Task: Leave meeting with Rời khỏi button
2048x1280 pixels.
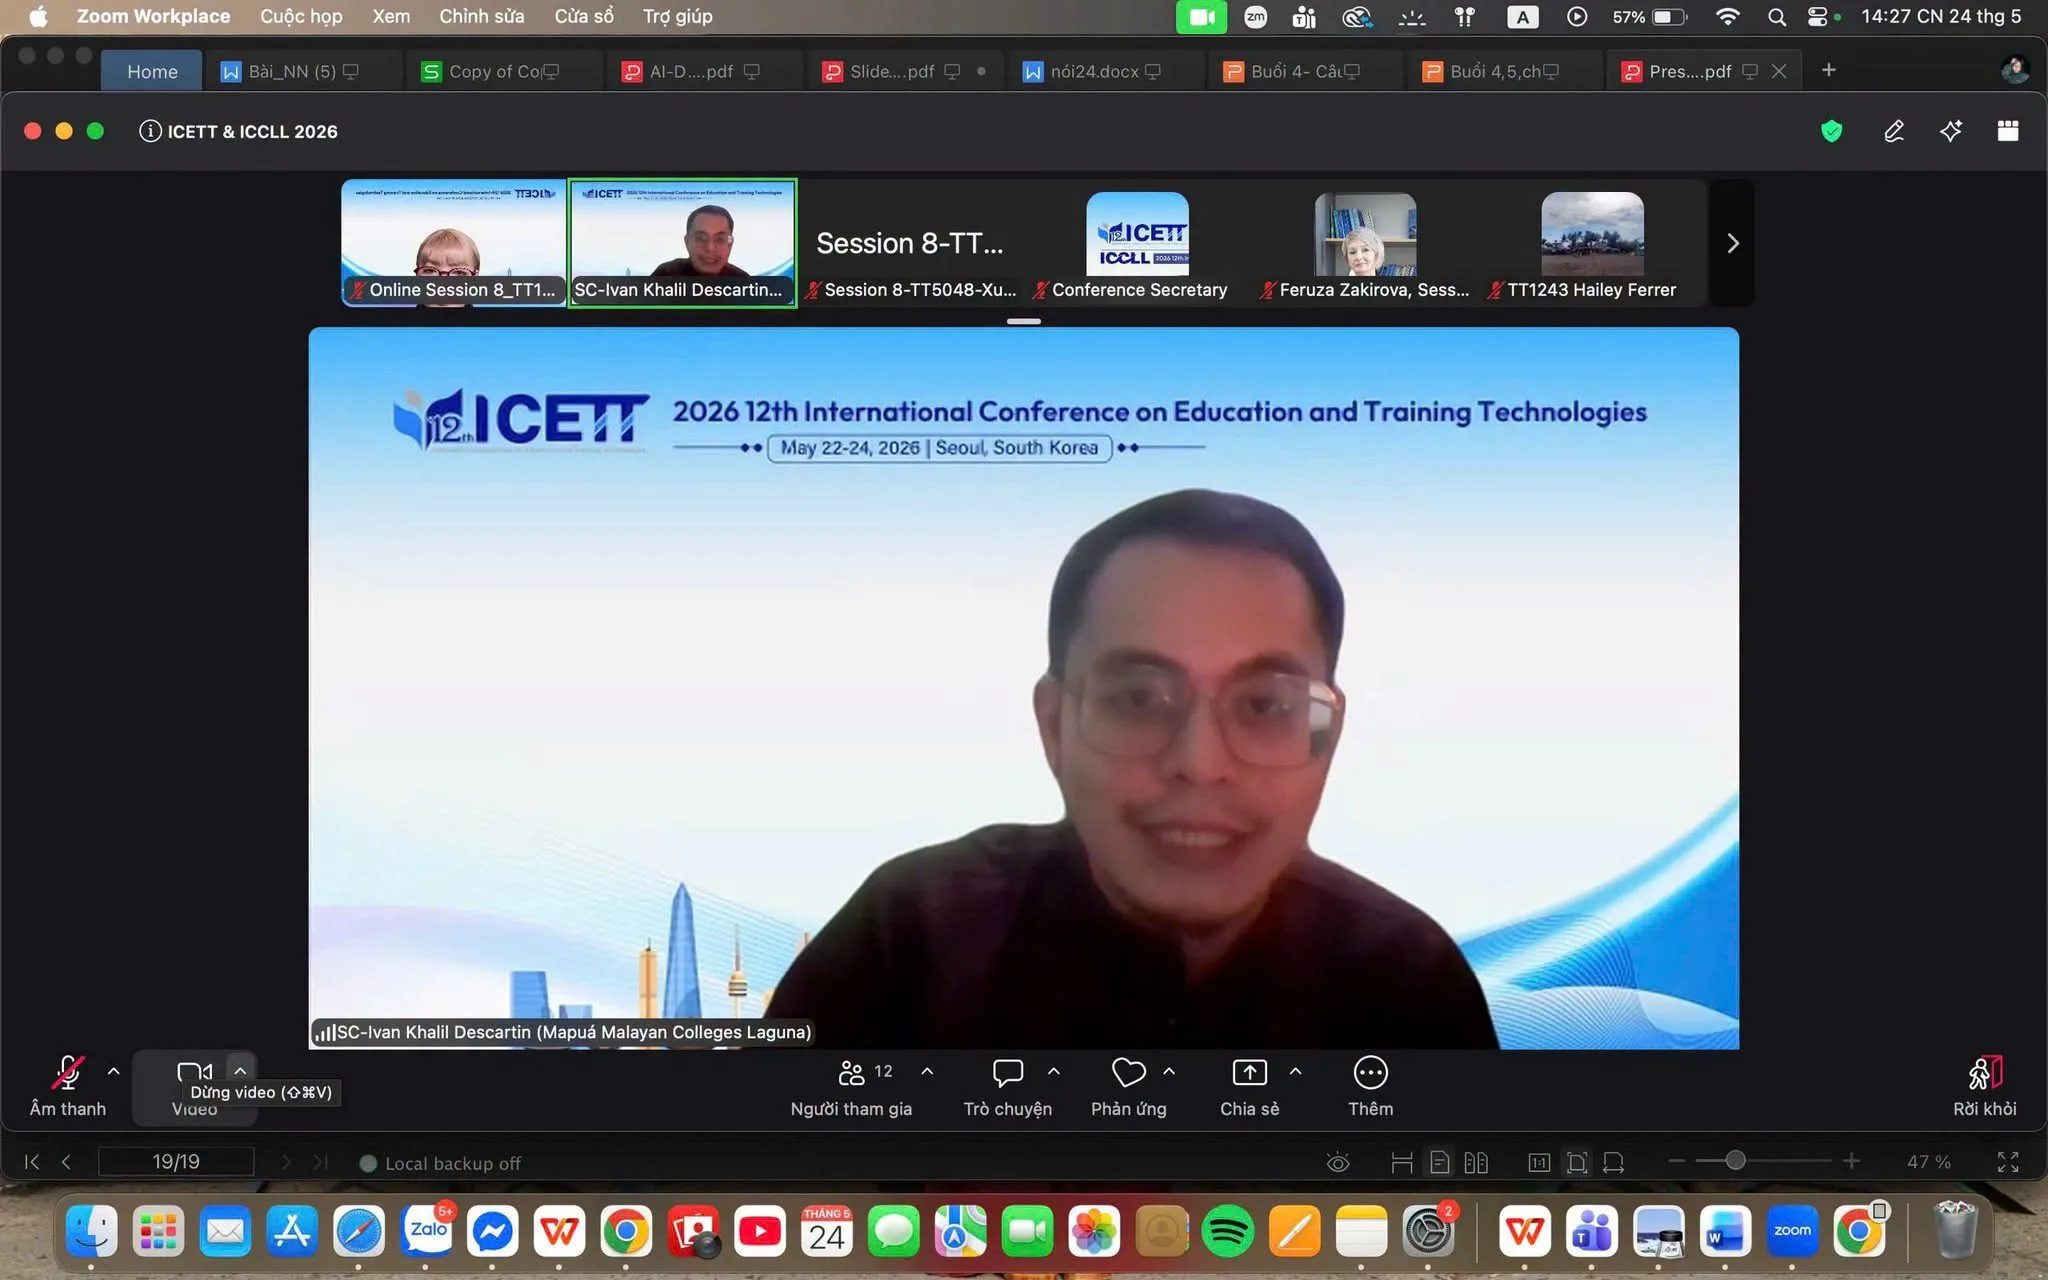Action: (x=1984, y=1086)
